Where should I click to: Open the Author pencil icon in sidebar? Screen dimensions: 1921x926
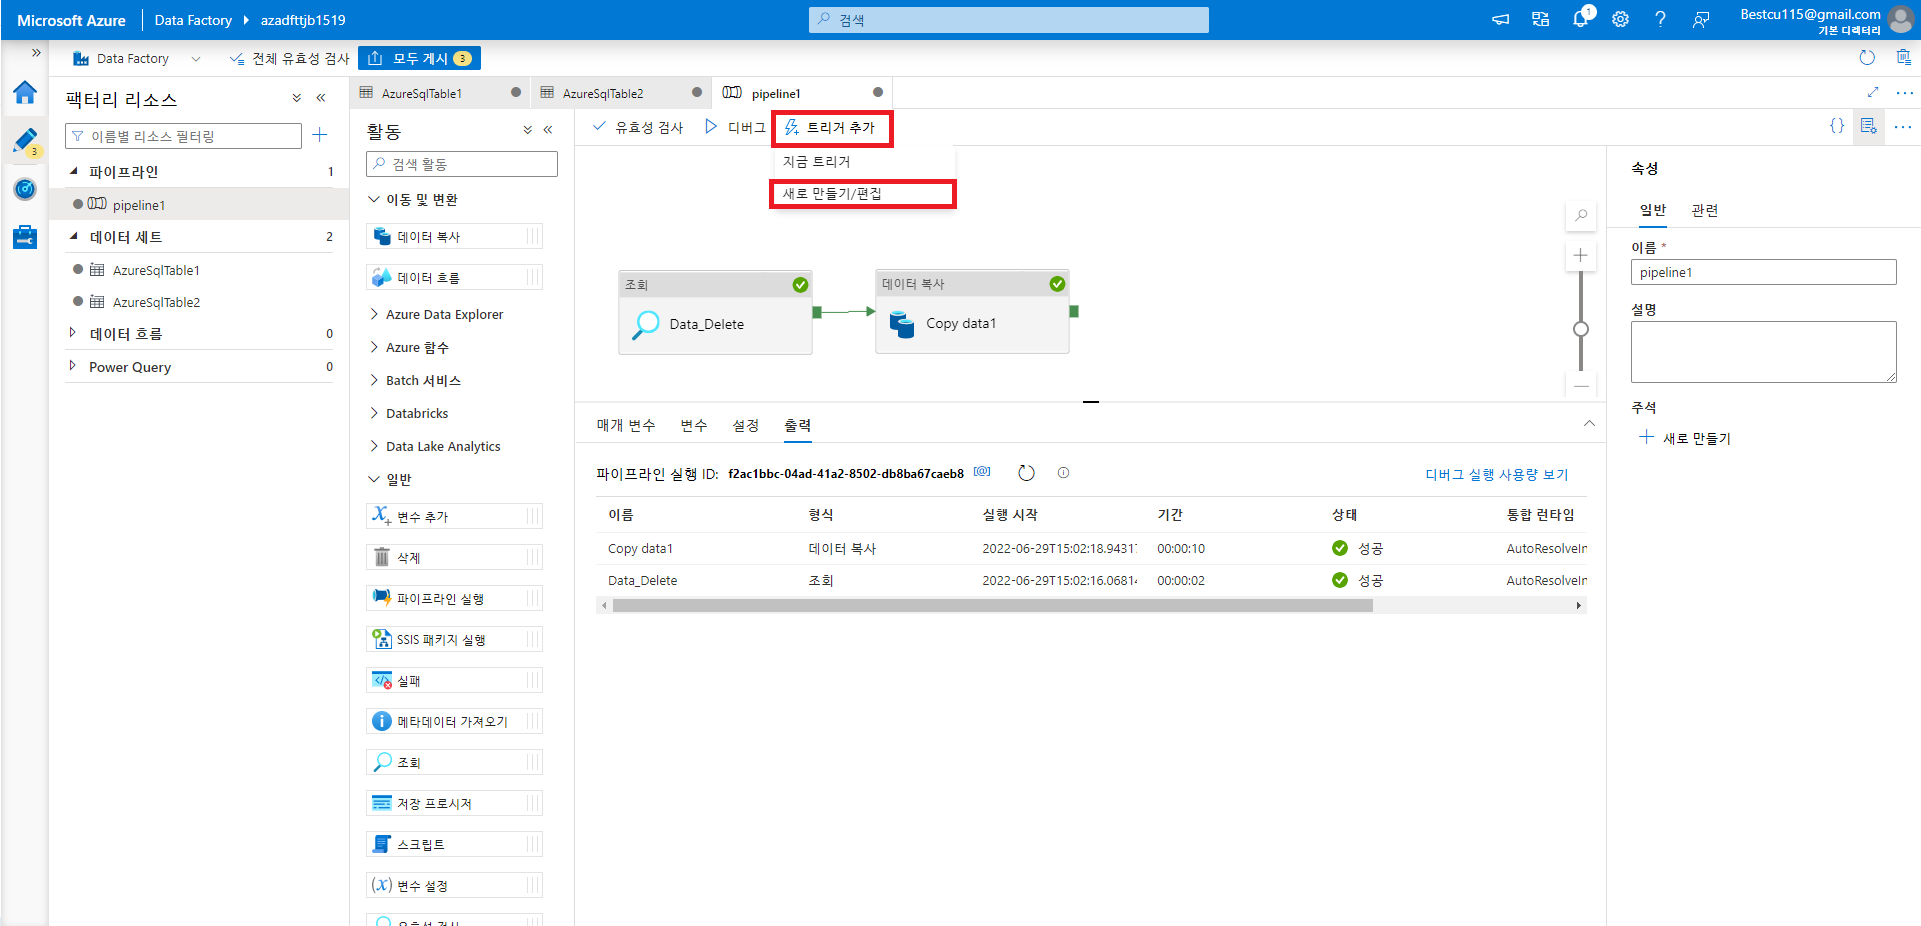point(25,140)
